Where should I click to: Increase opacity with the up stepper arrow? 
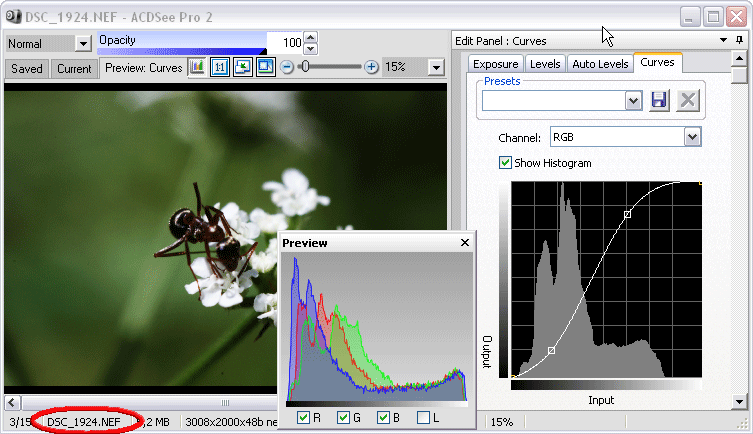[x=311, y=37]
